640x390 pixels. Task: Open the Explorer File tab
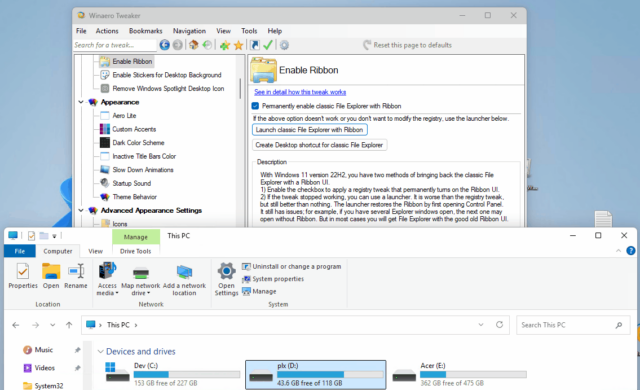pos(20,251)
